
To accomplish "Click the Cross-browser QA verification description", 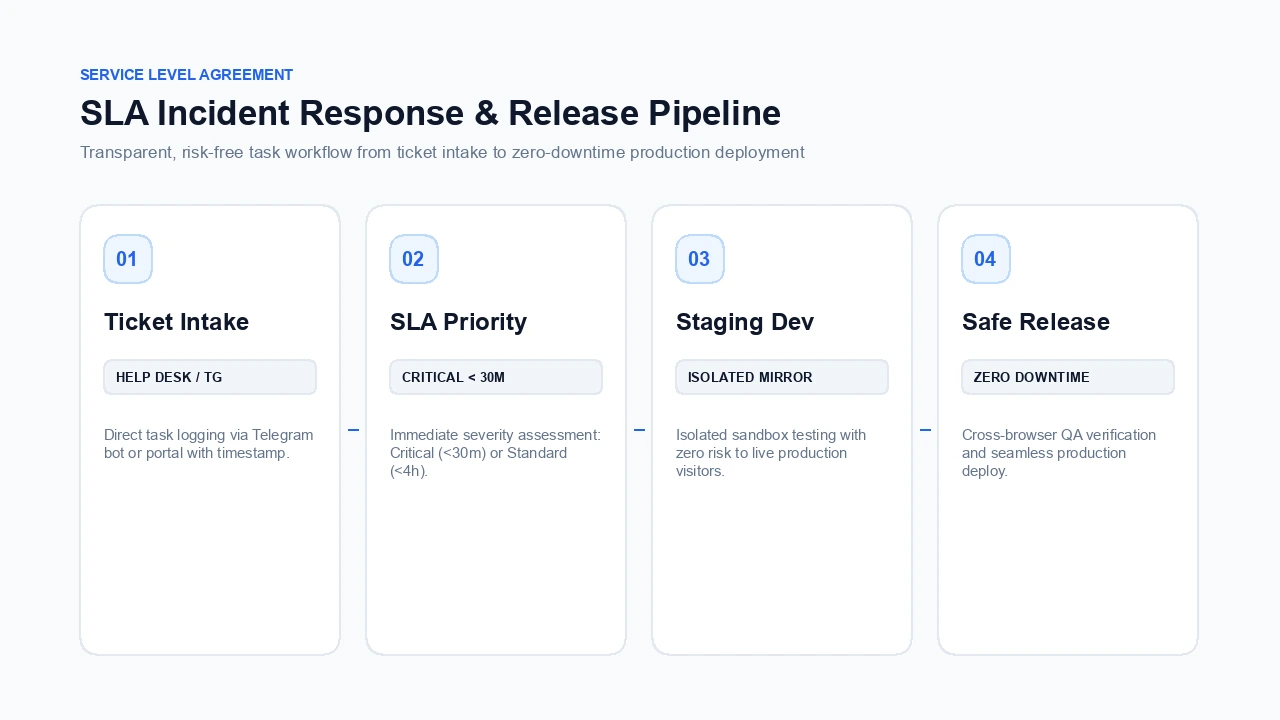I will click(x=1059, y=453).
